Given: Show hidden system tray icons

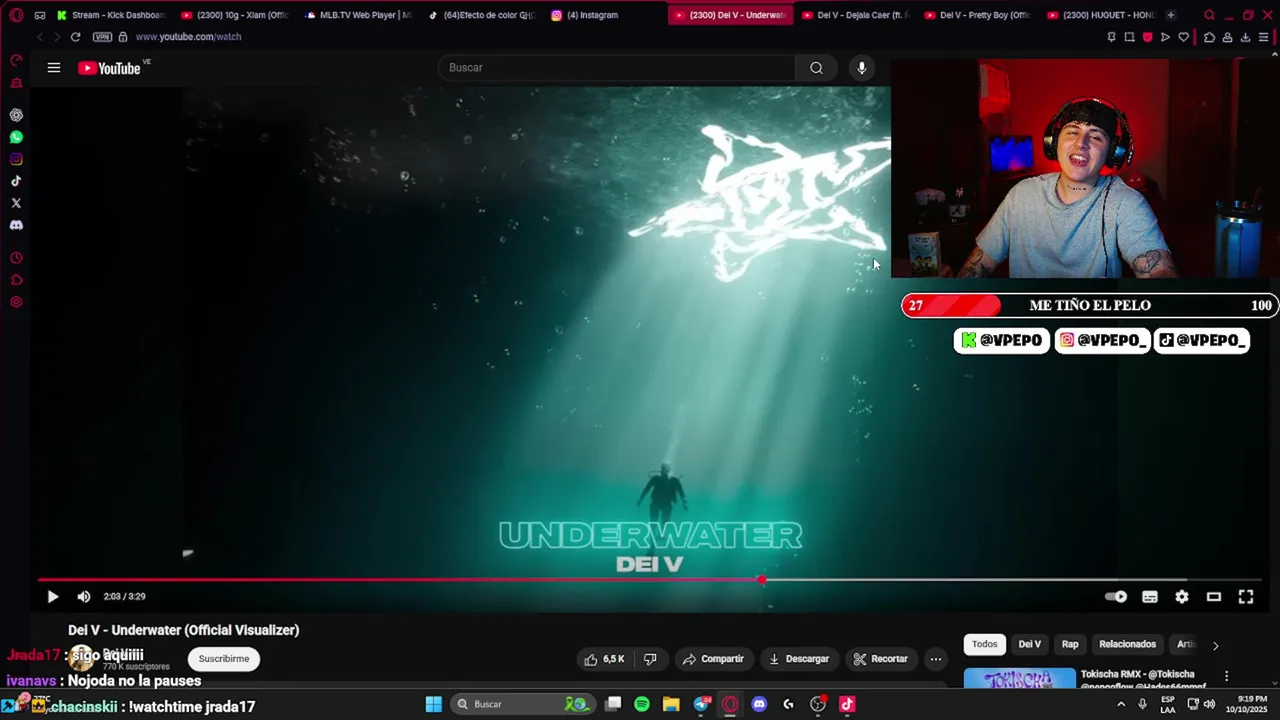Looking at the screenshot, I should pyautogui.click(x=1120, y=704).
